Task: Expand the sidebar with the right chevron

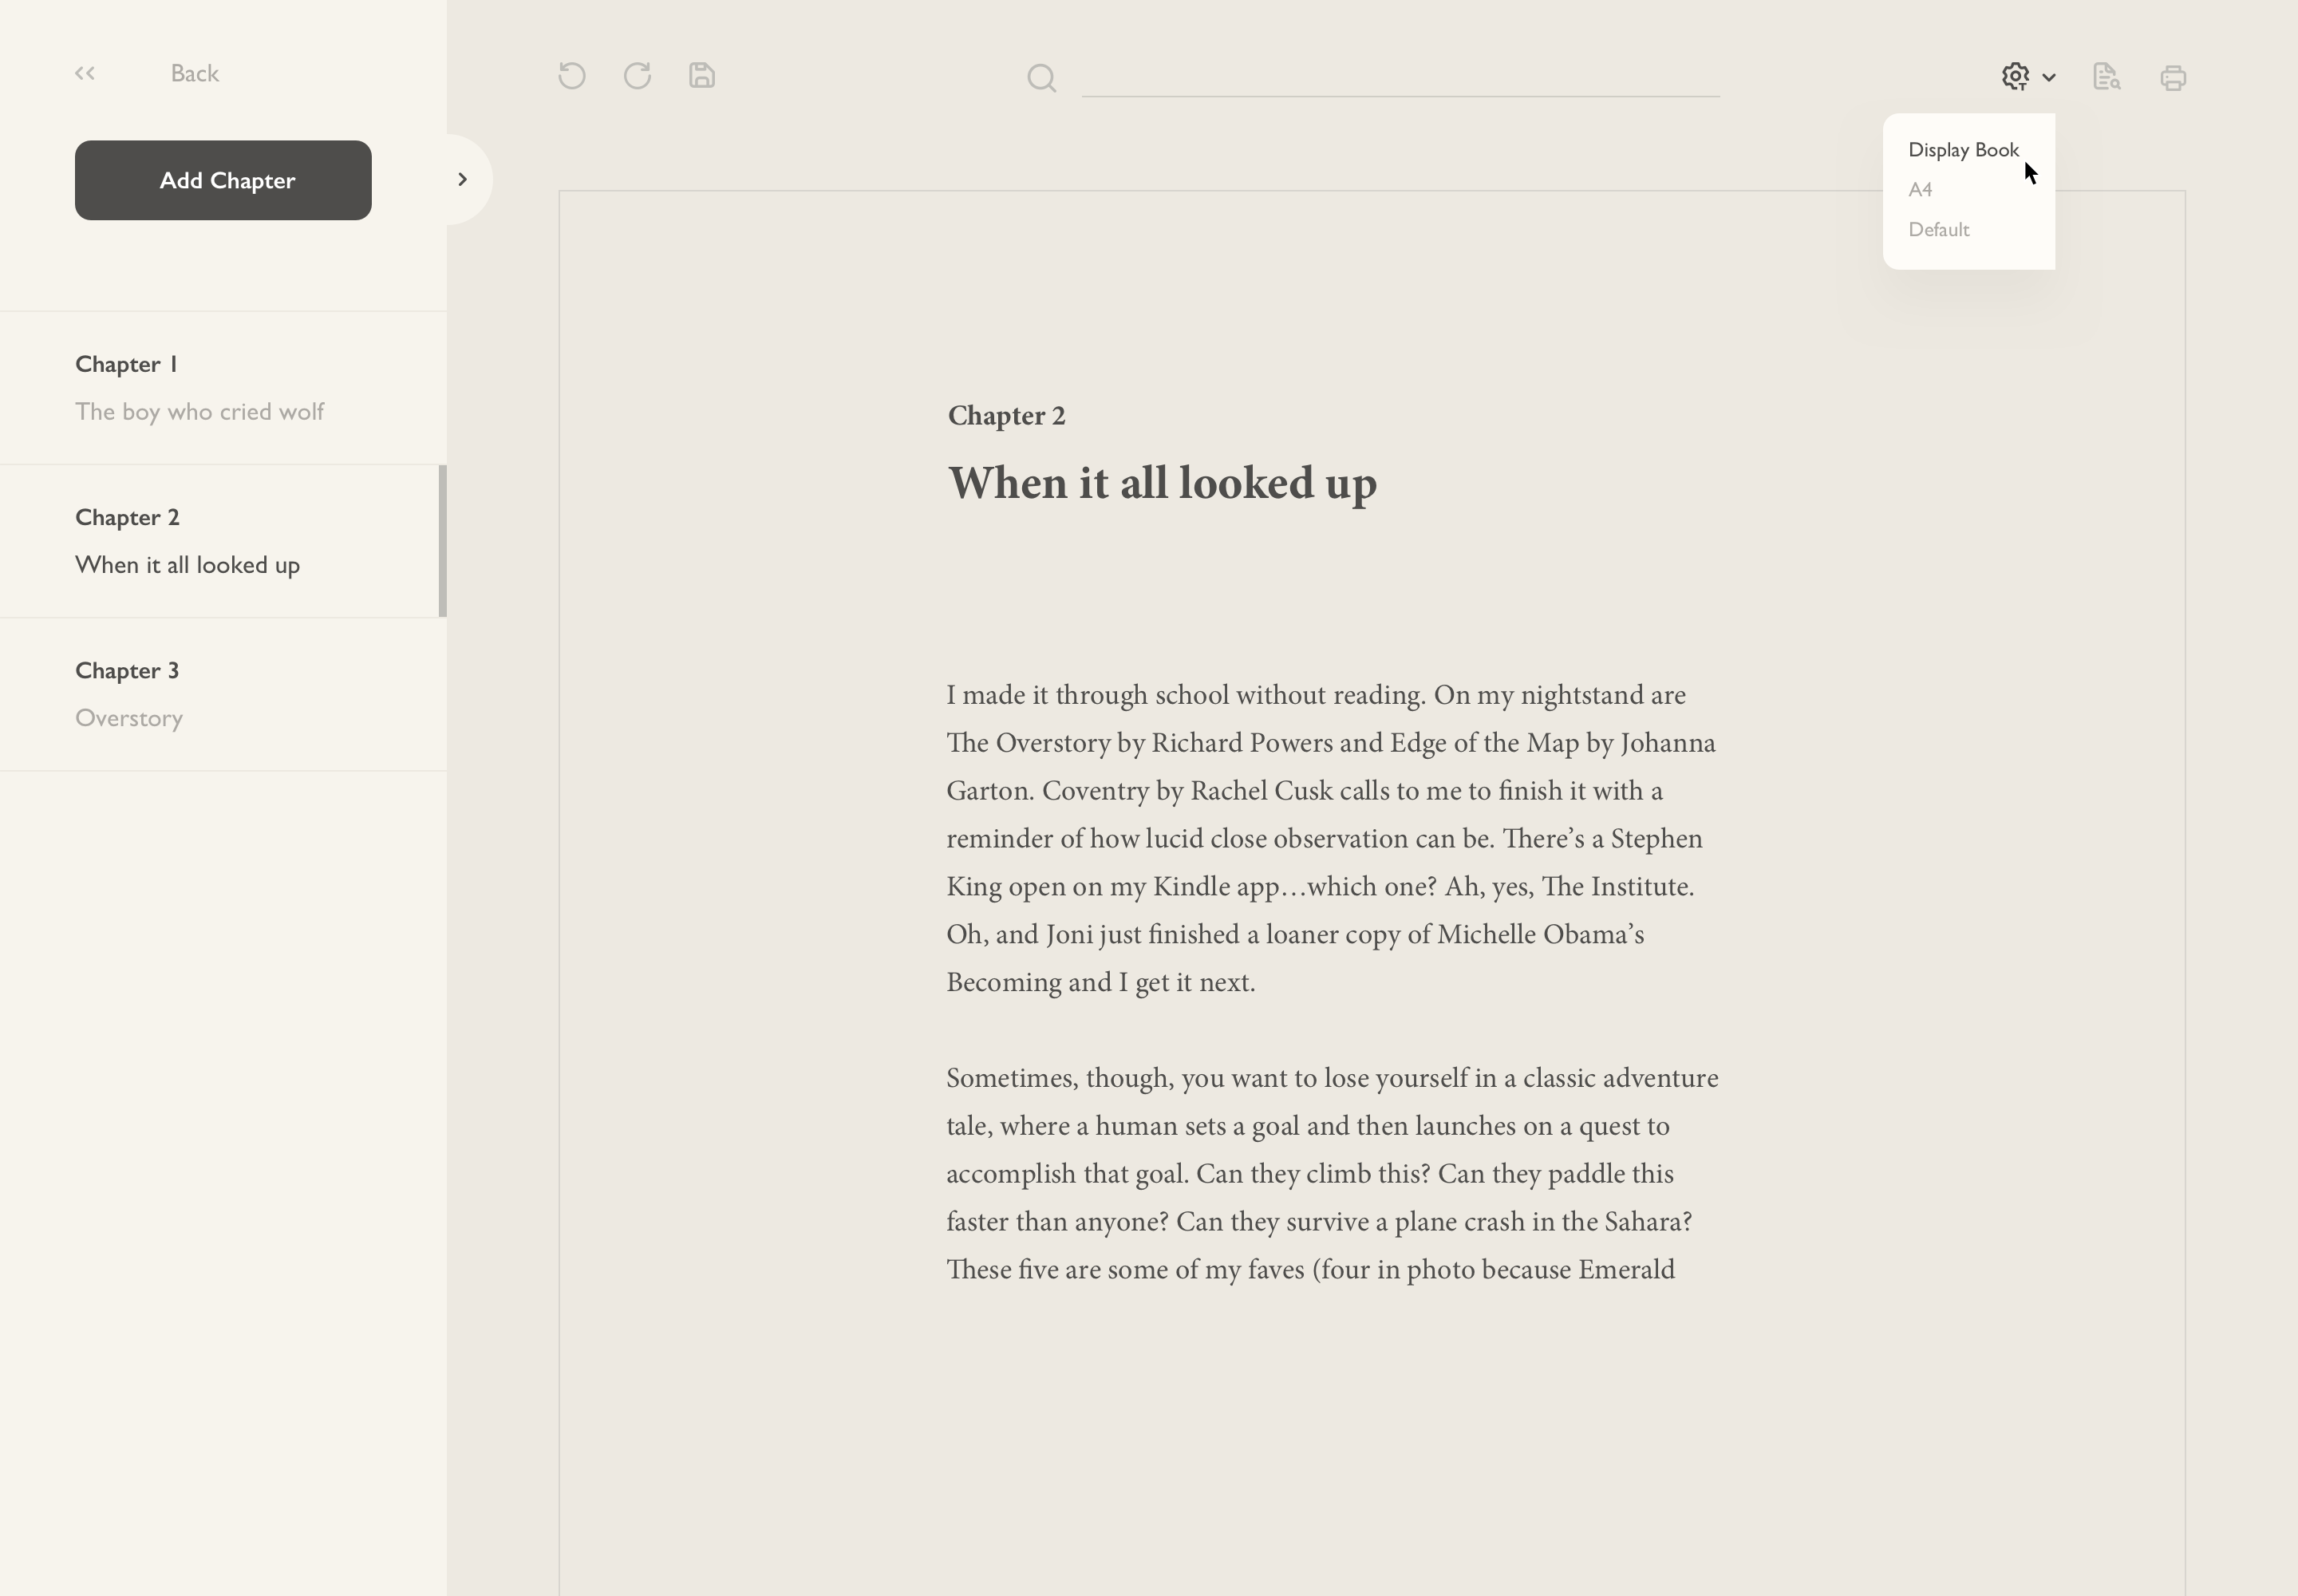Action: click(x=462, y=179)
